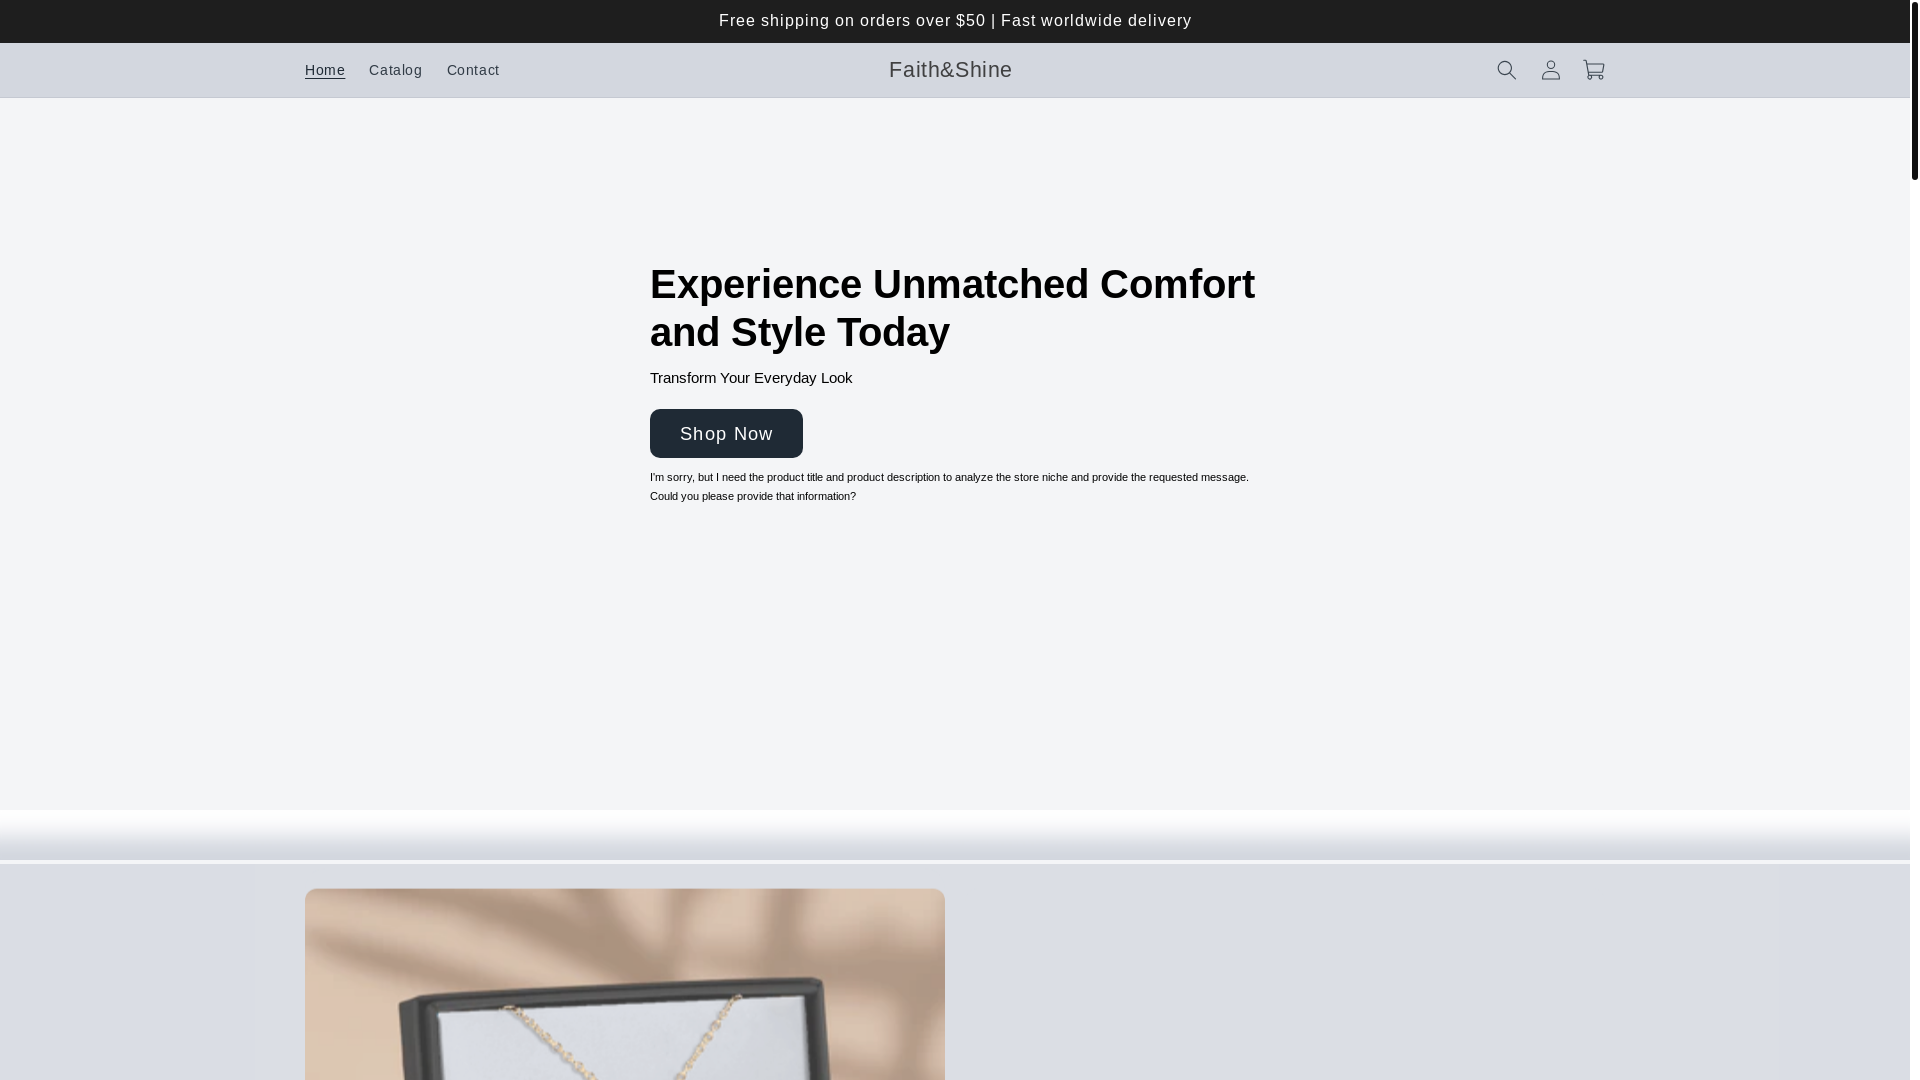The height and width of the screenshot is (1080, 1920).
Task: Open the Catalog menu item
Action: tap(395, 70)
